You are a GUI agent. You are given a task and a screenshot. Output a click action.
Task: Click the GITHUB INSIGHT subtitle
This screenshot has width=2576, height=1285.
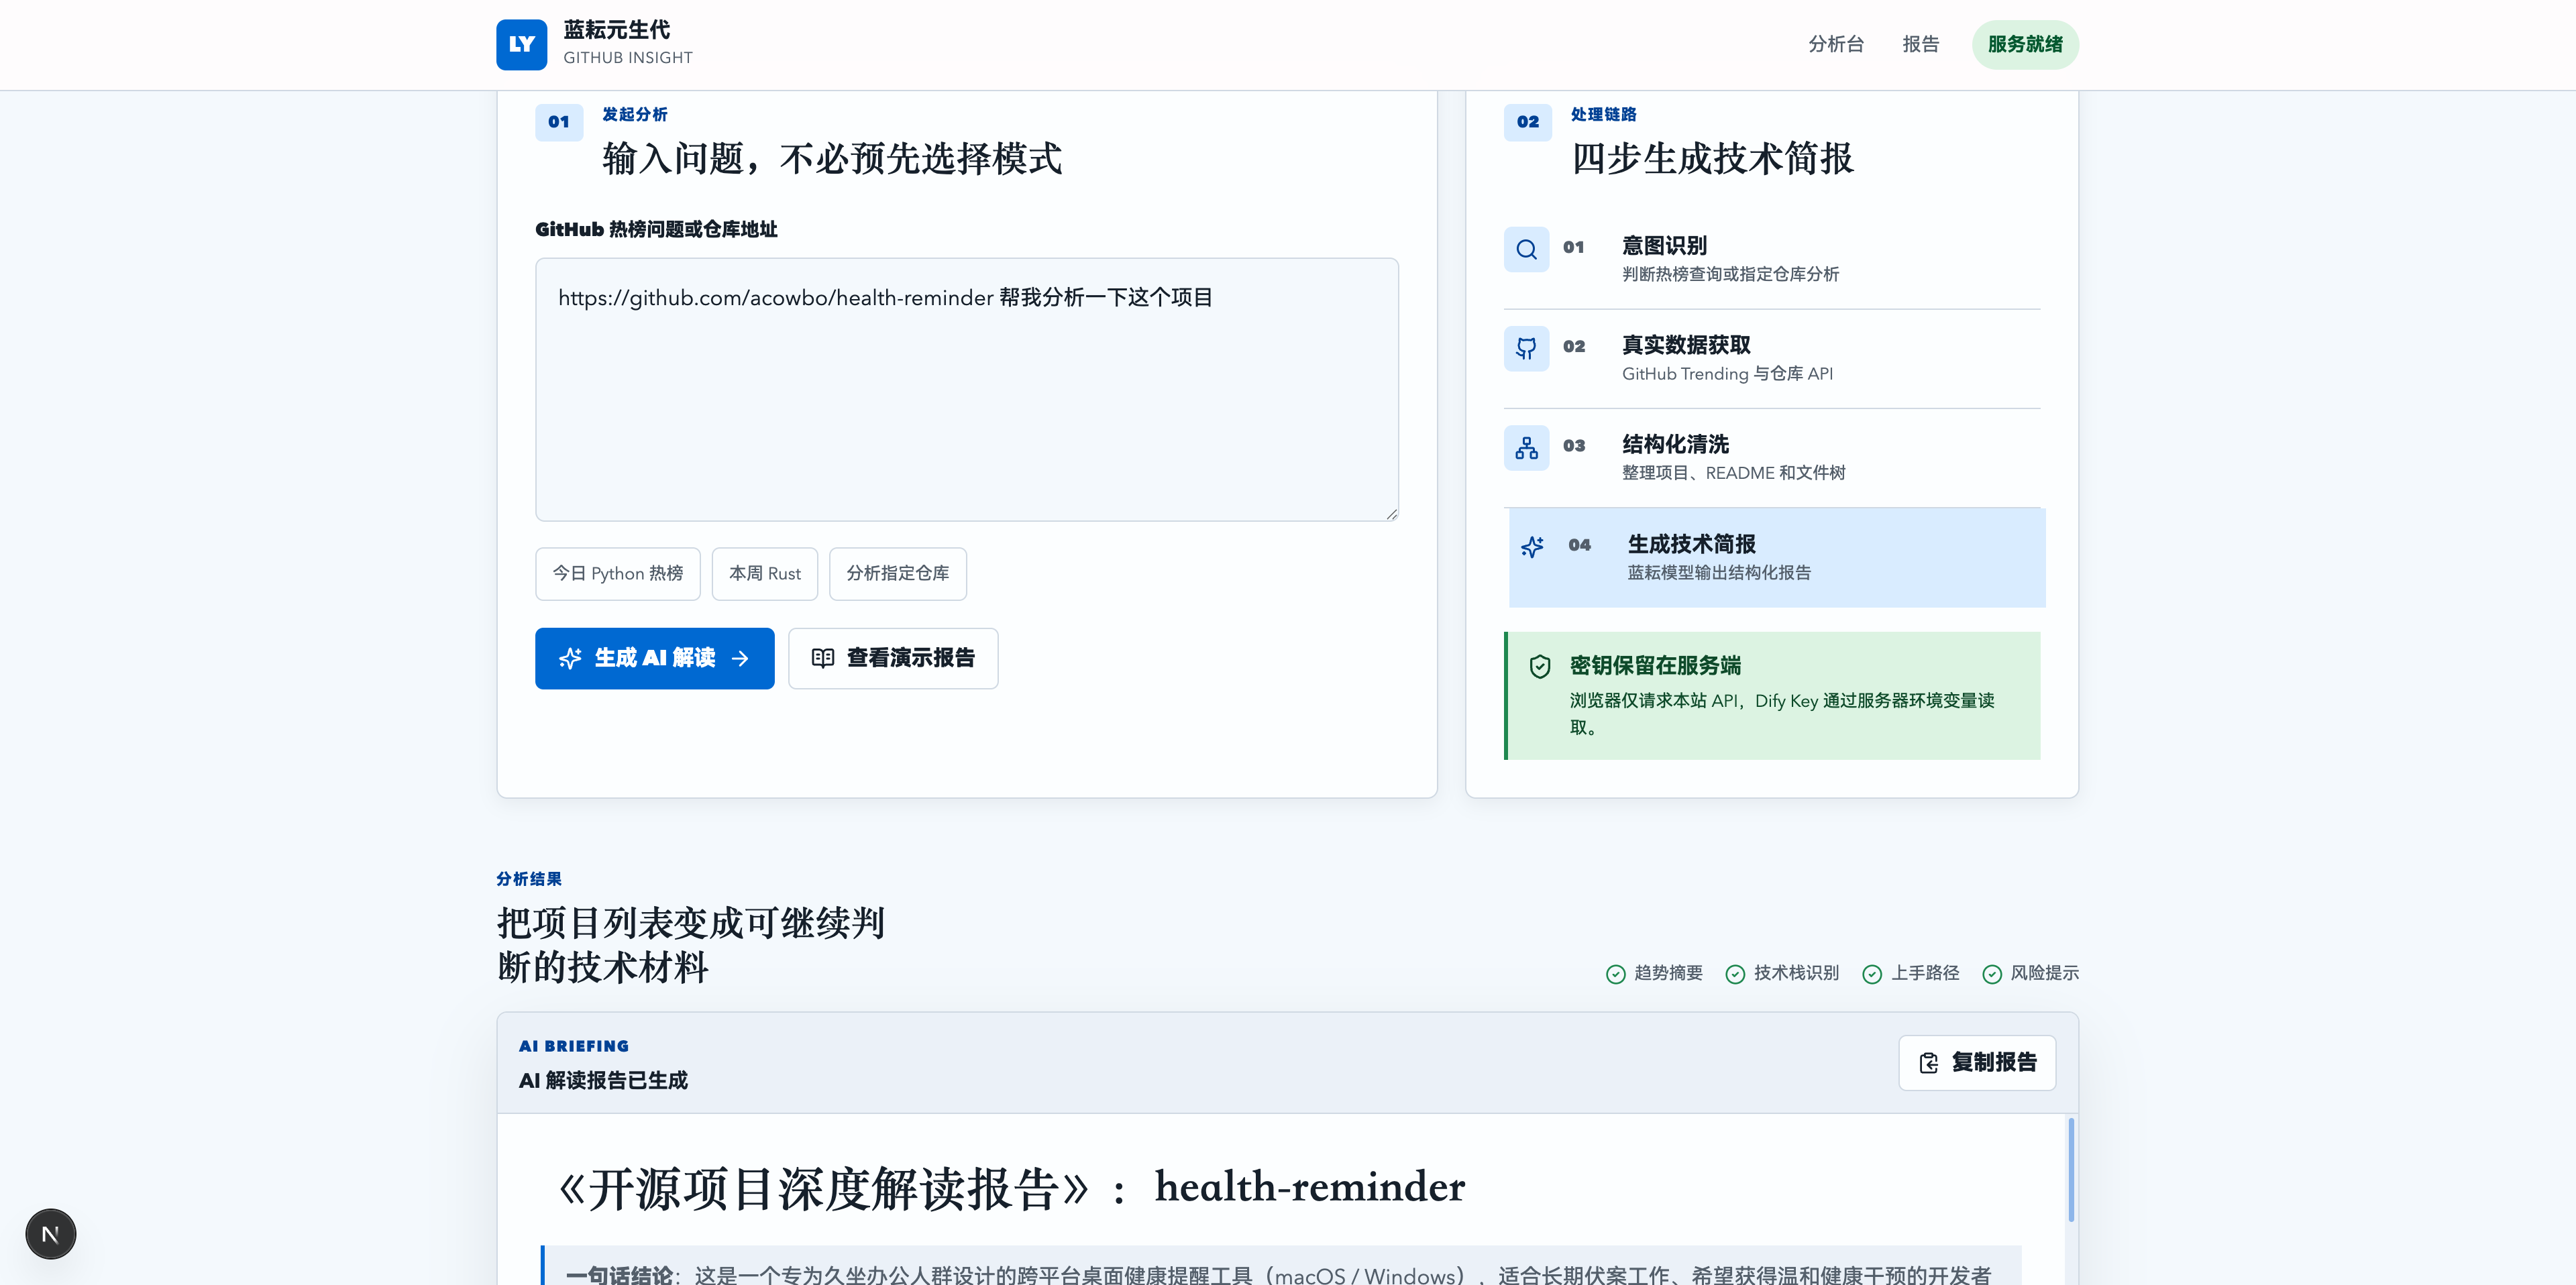tap(627, 58)
